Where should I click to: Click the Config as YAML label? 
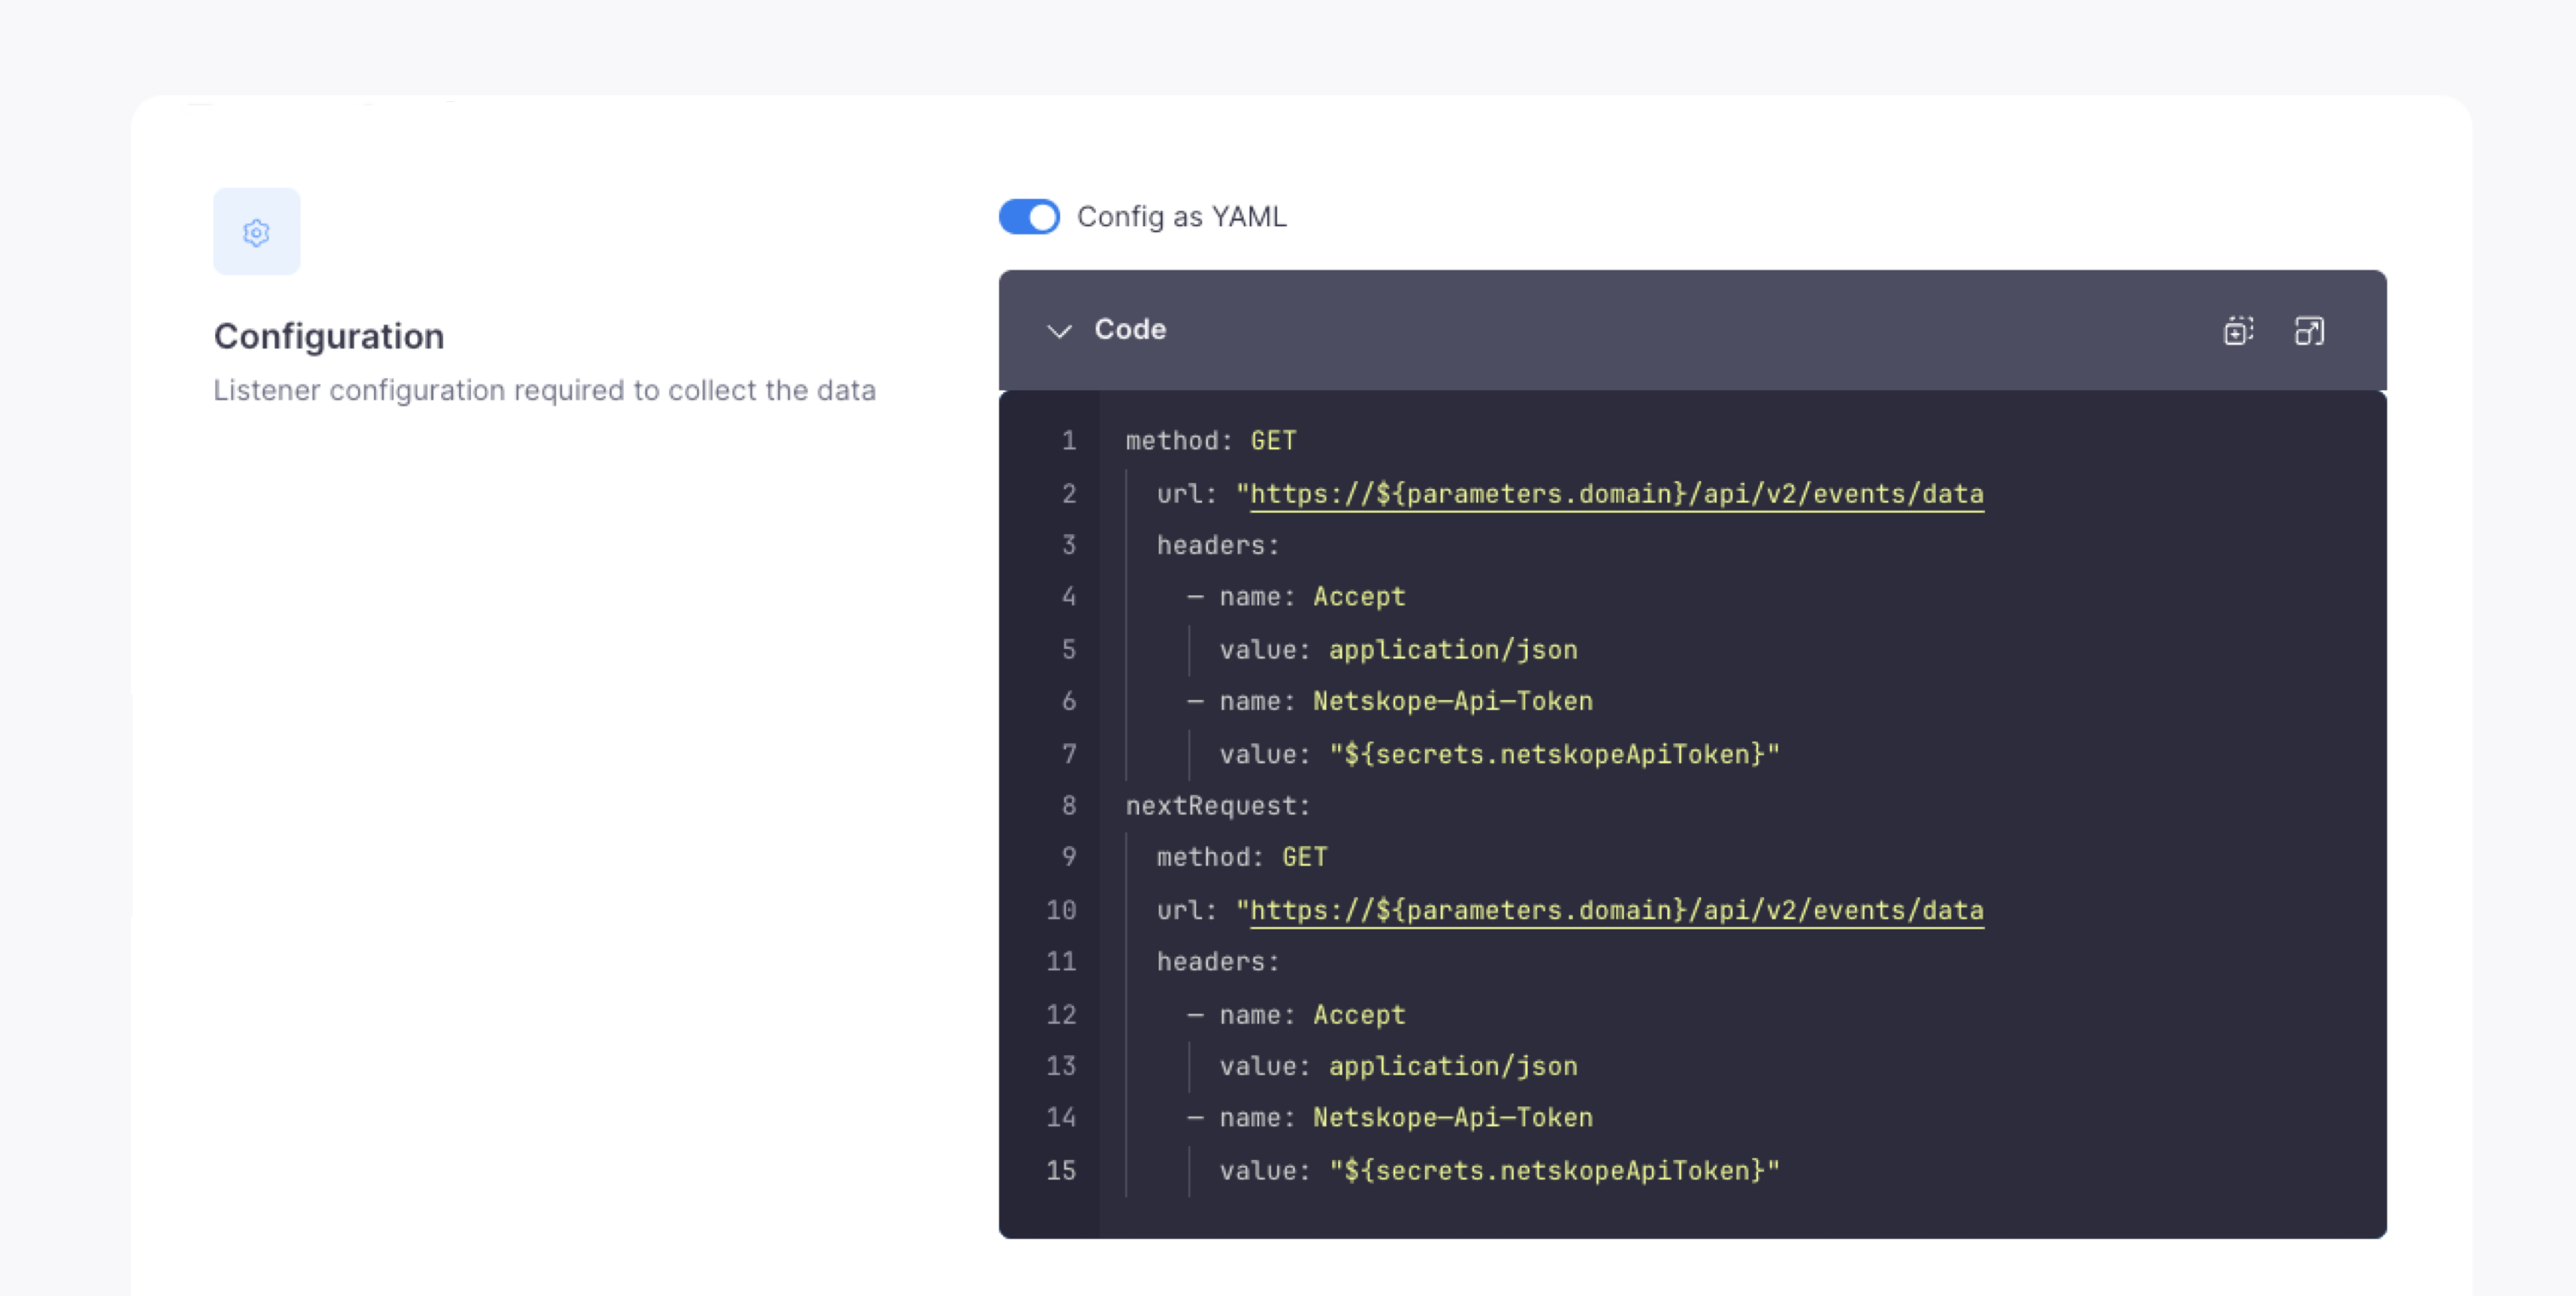coord(1181,217)
